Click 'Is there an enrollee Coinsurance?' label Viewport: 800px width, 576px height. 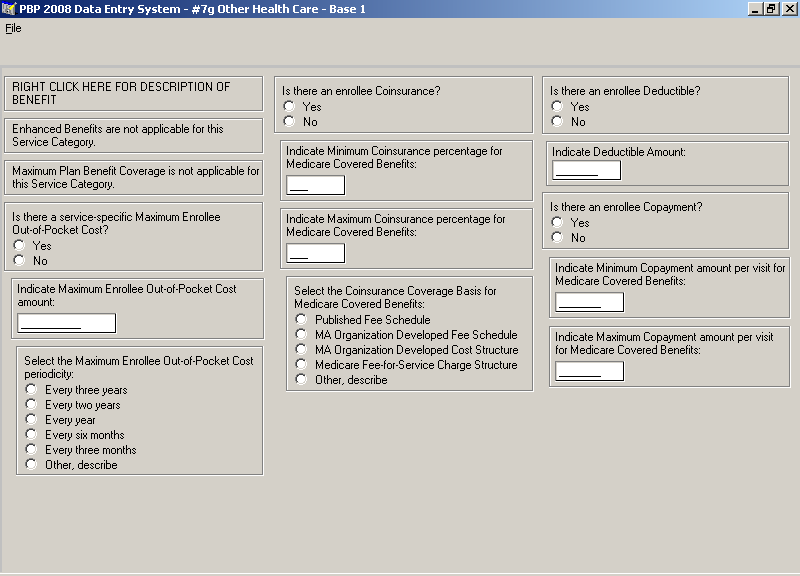(361, 91)
